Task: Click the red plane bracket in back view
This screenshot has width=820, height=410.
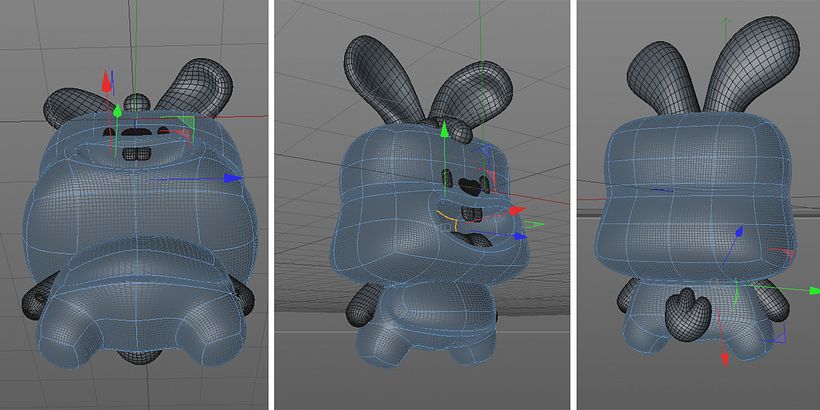Action: coord(784,253)
